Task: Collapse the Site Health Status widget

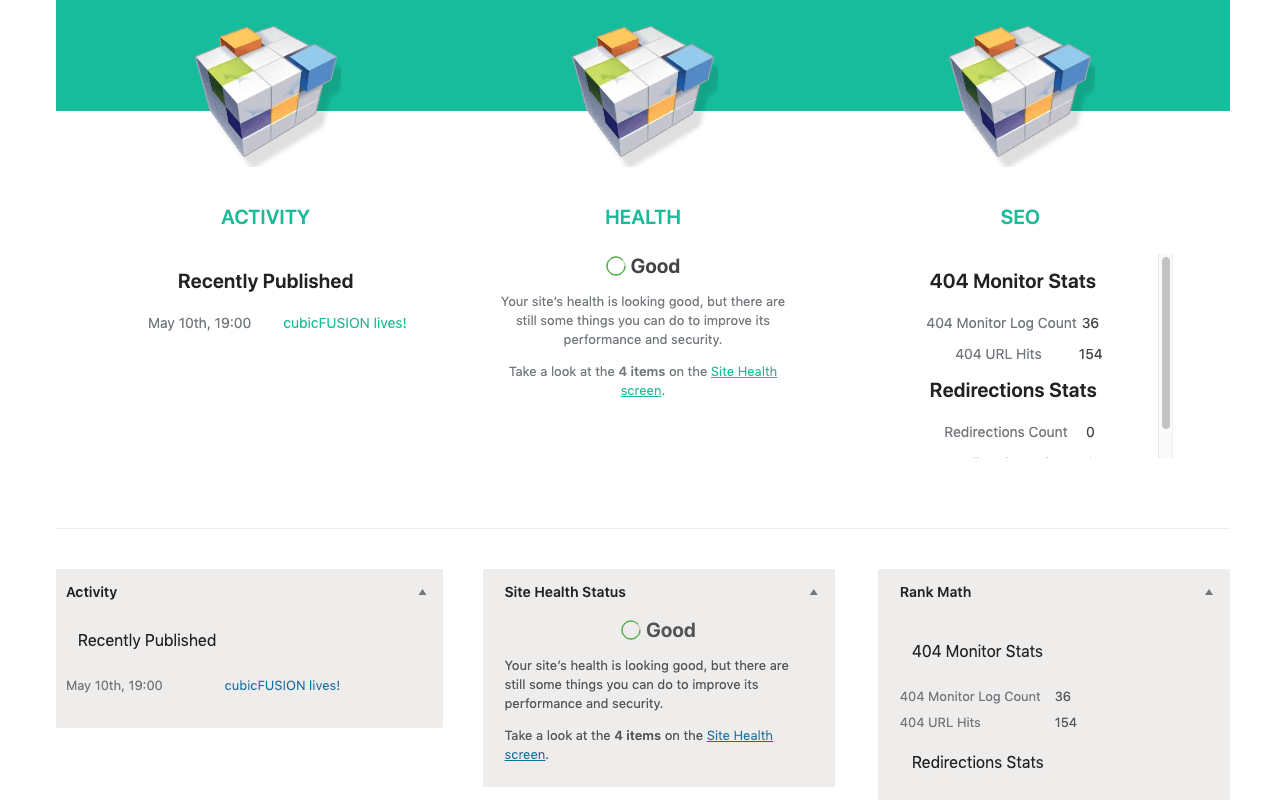Action: 813,592
